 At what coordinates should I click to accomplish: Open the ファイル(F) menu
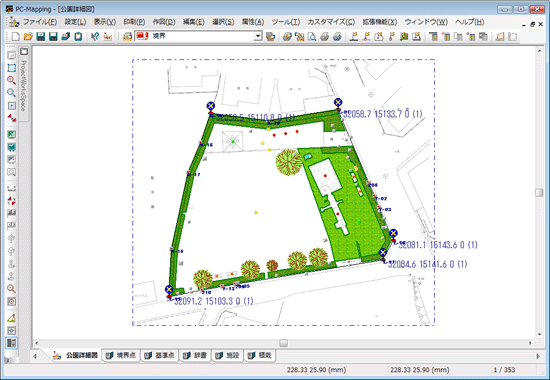pos(40,22)
